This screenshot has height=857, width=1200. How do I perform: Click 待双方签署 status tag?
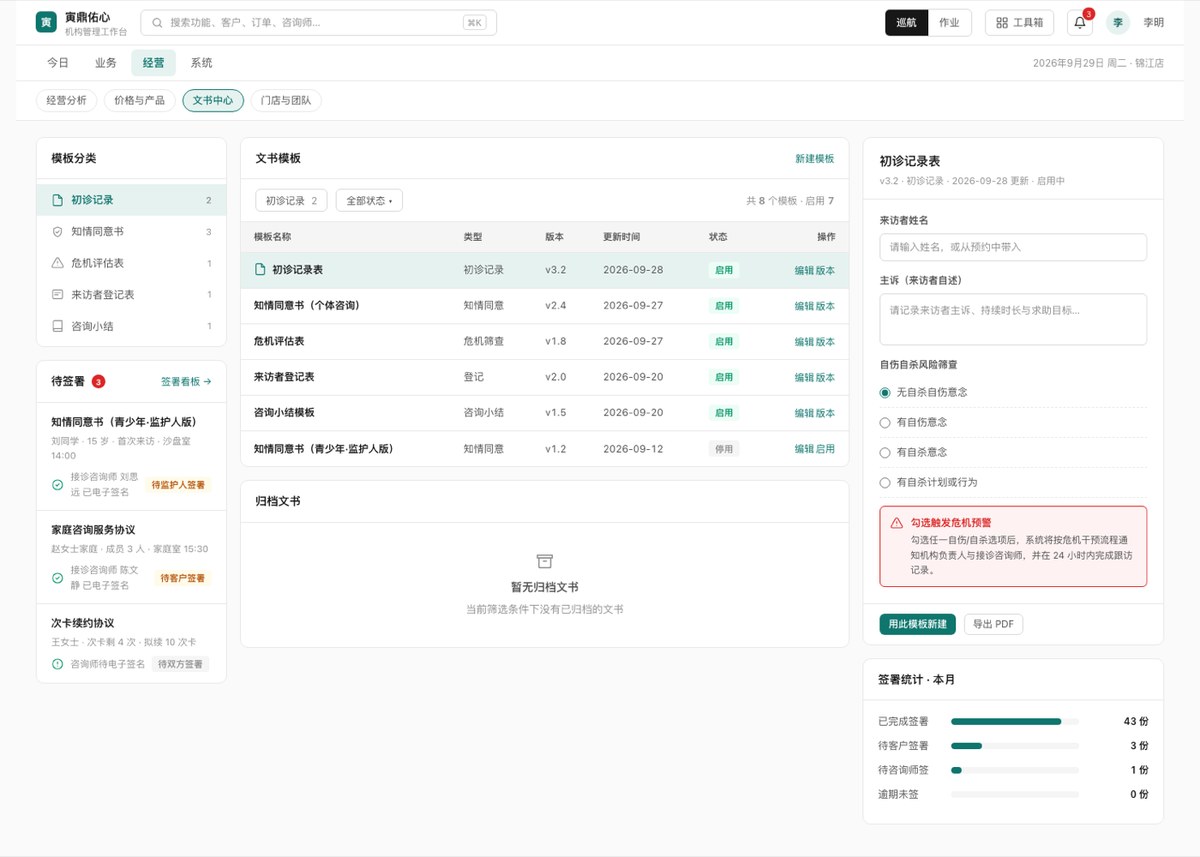click(180, 664)
